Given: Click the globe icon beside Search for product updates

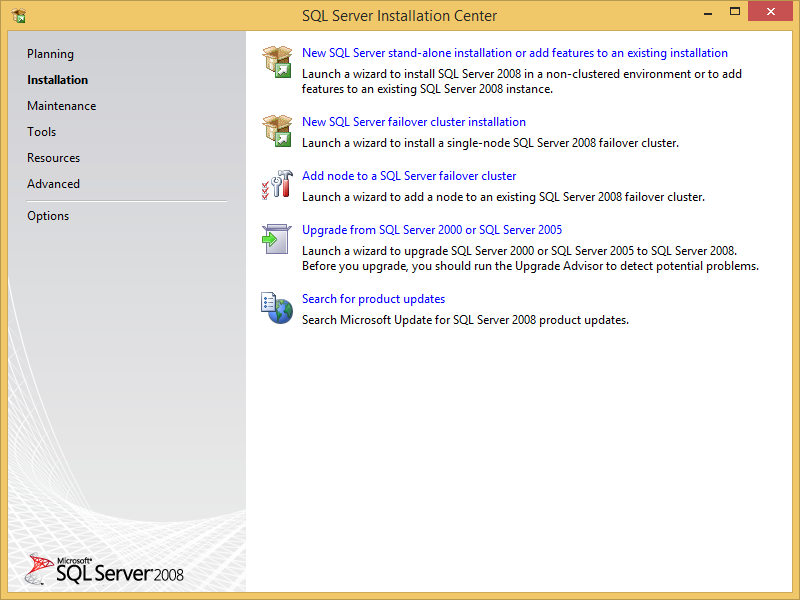Looking at the screenshot, I should pyautogui.click(x=276, y=307).
